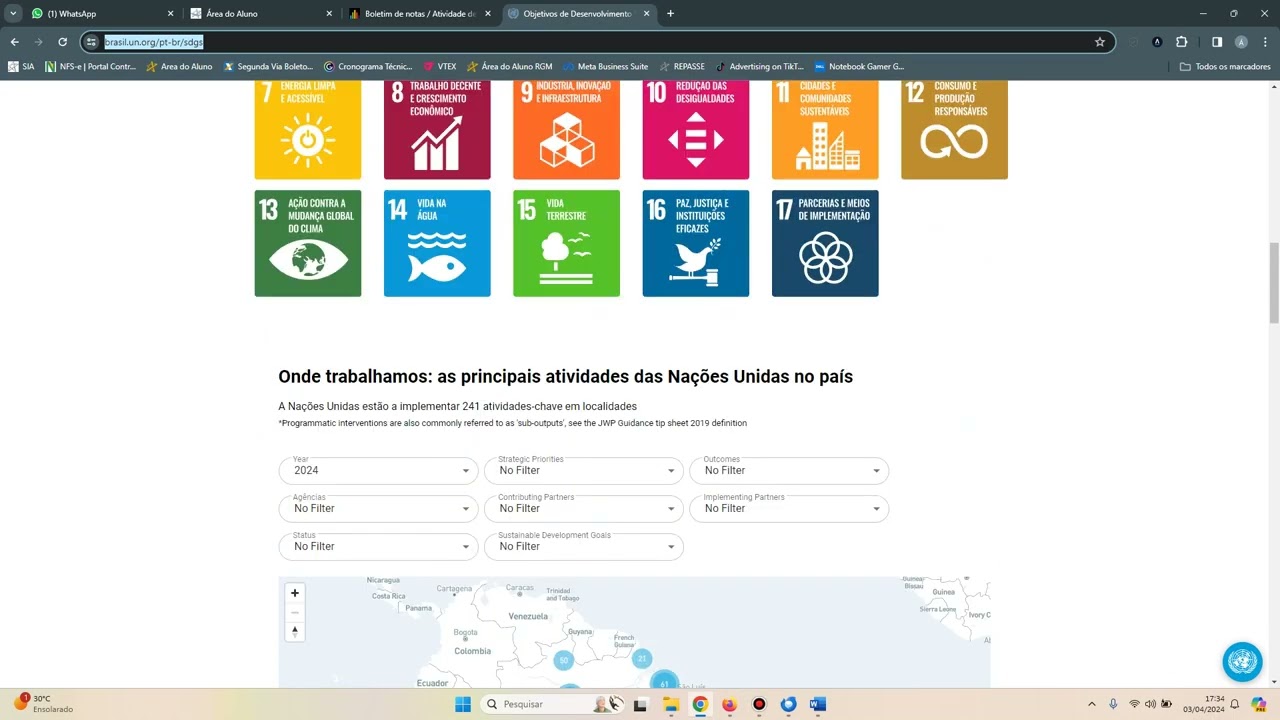Viewport: 1280px width, 720px height.
Task: Open the SIA bookmark
Action: pos(21,66)
